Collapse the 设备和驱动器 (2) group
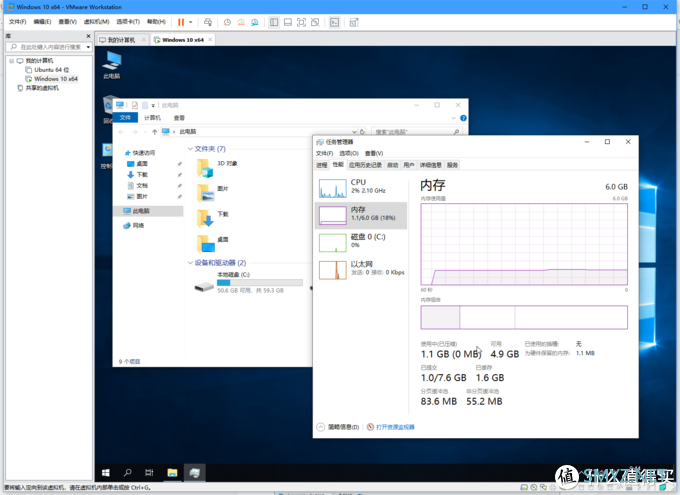Viewport: 680px width, 495px height. coord(190,263)
